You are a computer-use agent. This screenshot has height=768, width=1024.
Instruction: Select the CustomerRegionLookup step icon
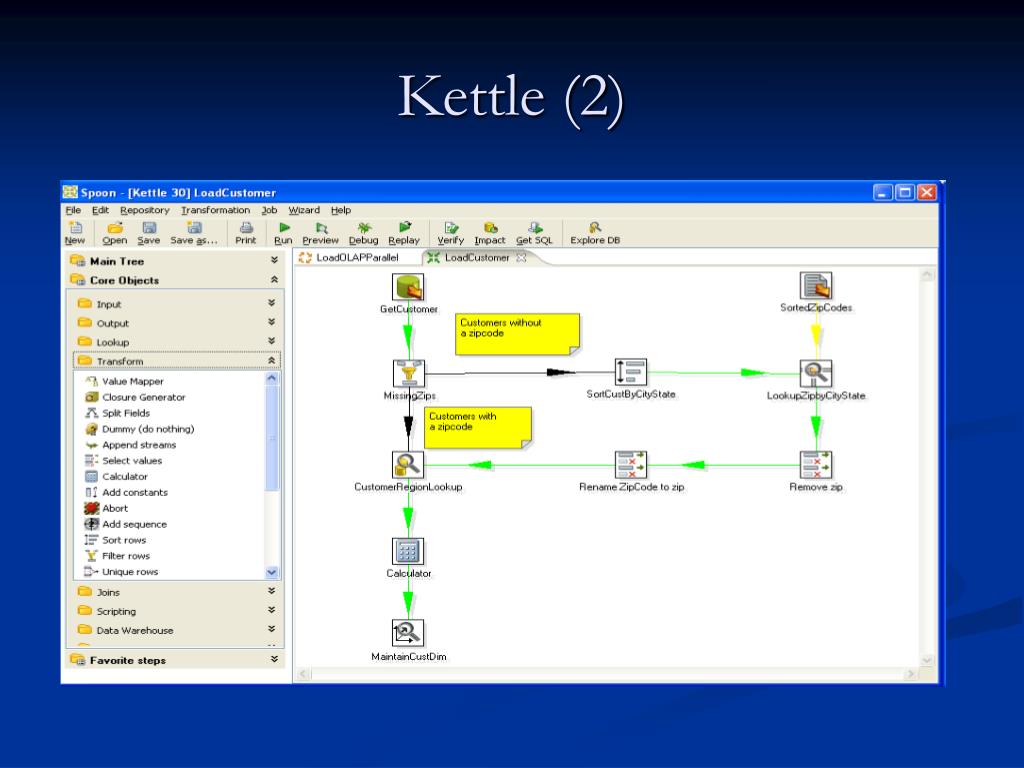(408, 465)
